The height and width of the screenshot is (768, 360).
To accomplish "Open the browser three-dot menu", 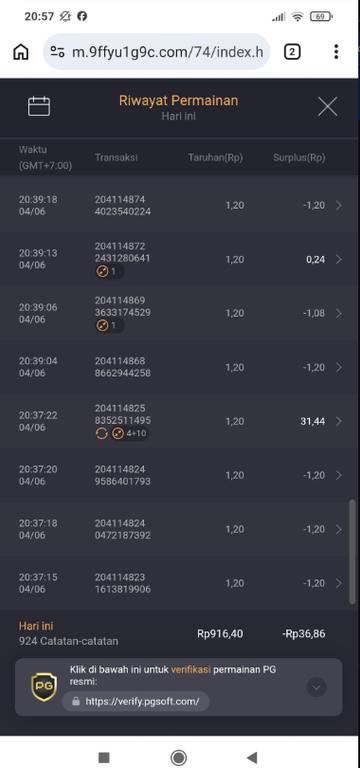I will [x=336, y=51].
